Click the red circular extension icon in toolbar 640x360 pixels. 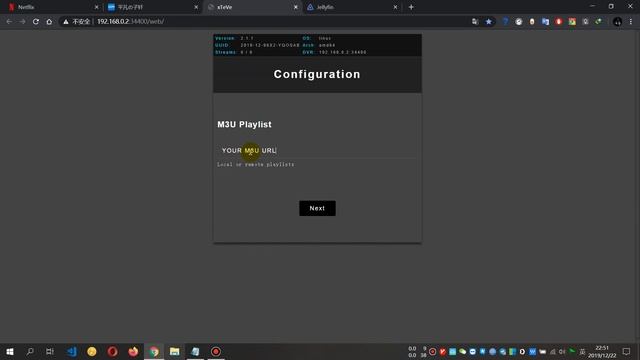(558, 22)
